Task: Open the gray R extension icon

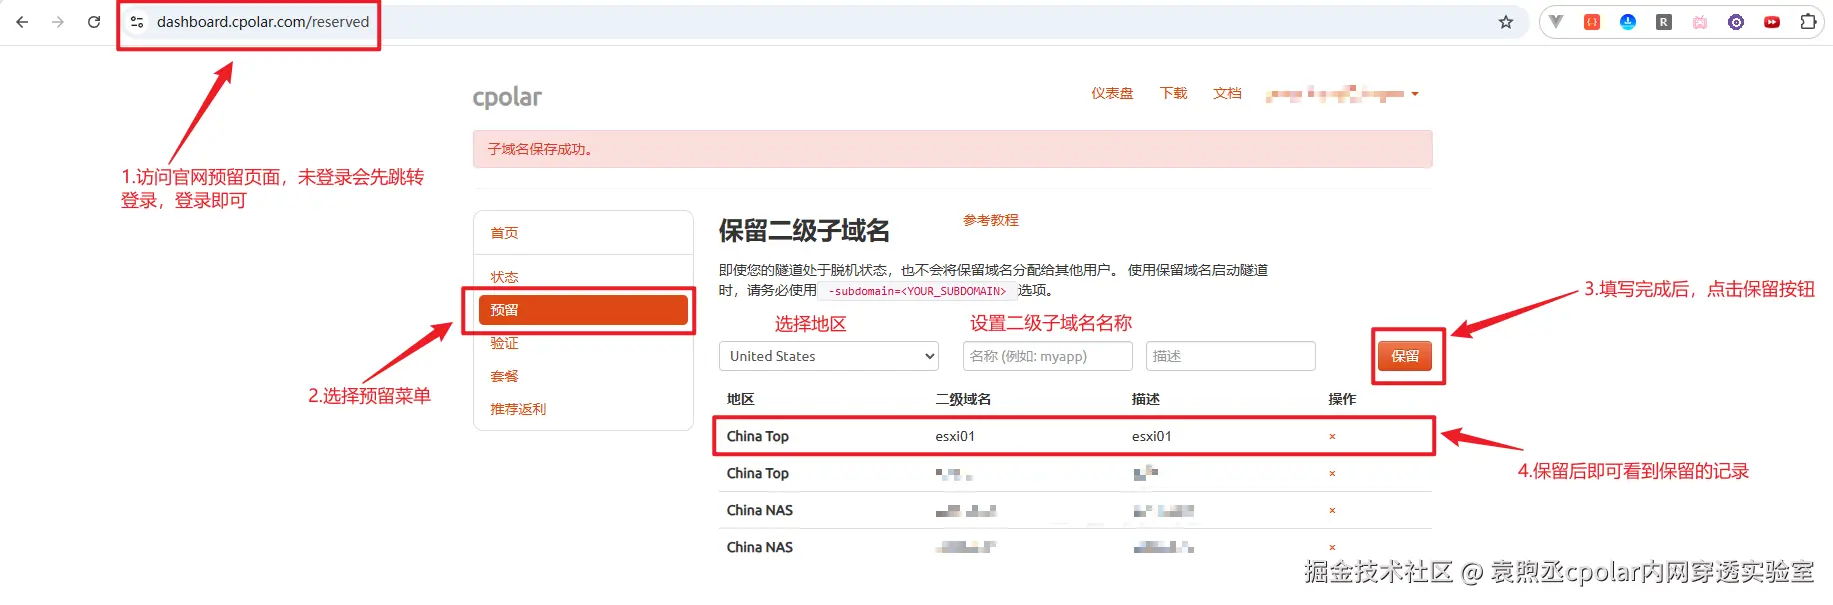Action: click(1664, 22)
